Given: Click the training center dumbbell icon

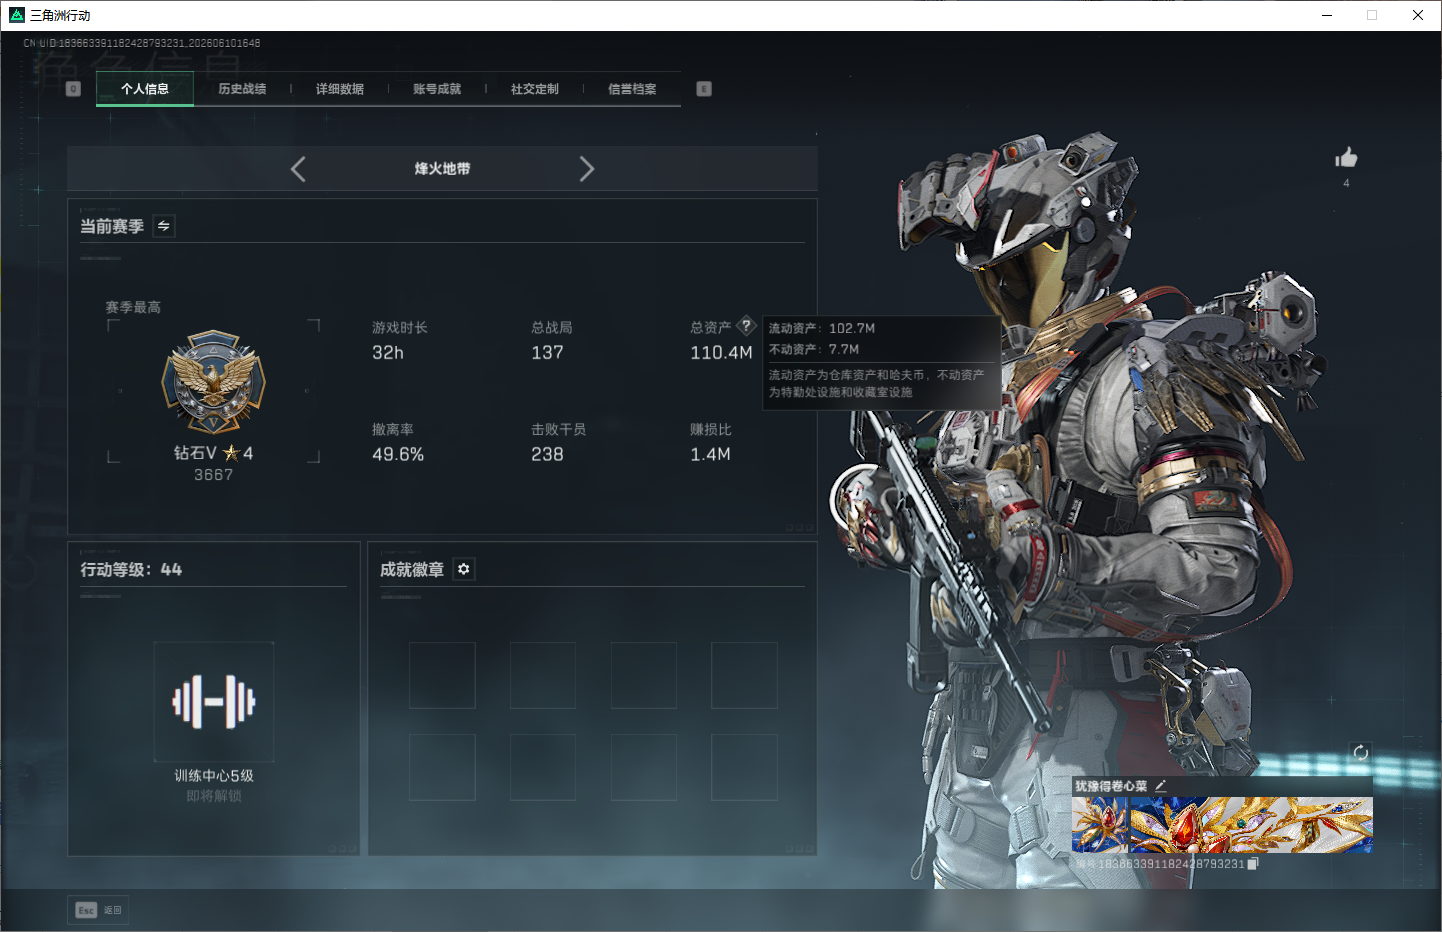Looking at the screenshot, I should coord(214,702).
